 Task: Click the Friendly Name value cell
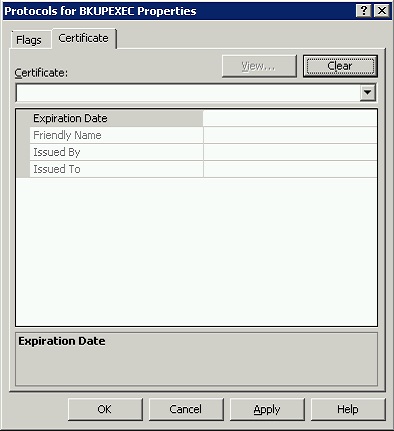click(x=290, y=135)
